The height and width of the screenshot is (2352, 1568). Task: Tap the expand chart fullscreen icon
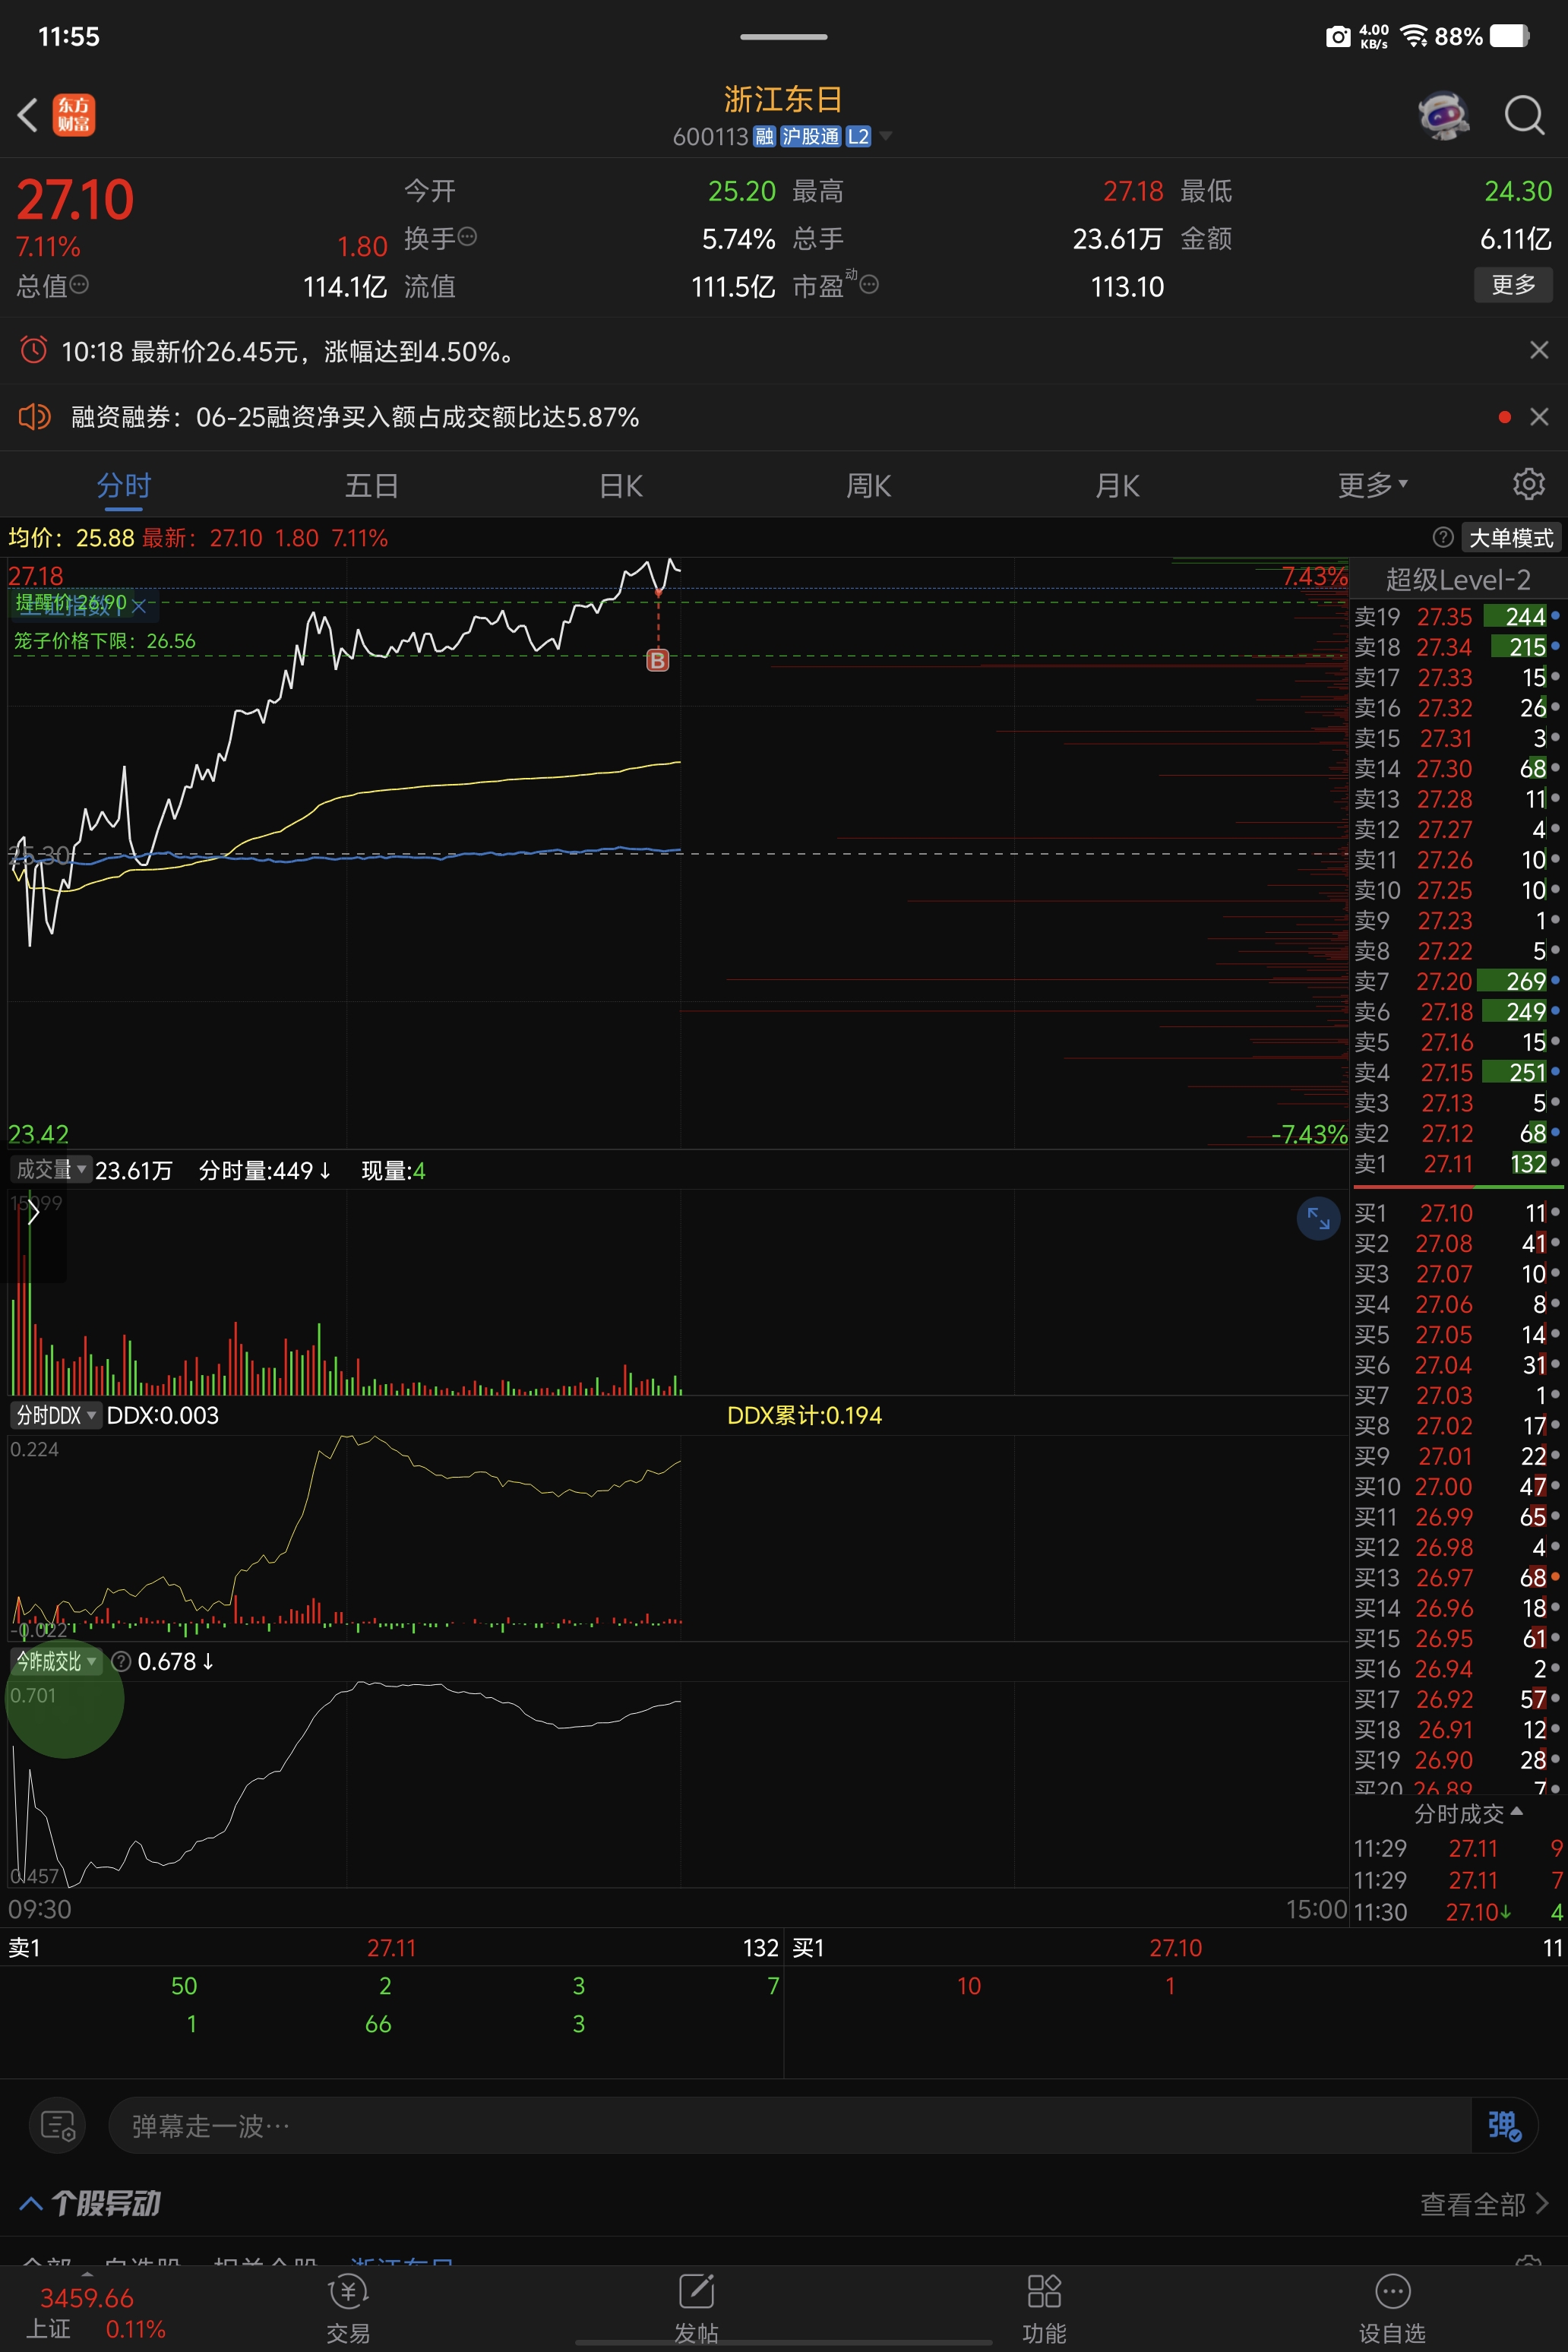point(1318,1218)
